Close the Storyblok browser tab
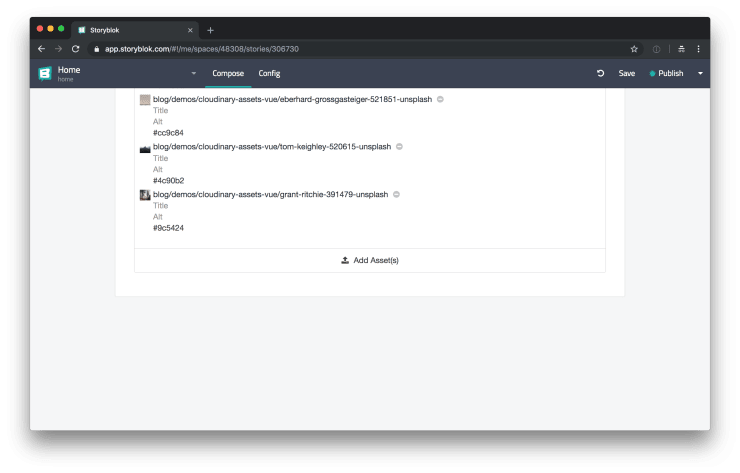The width and height of the screenshot is (740, 473). click(x=190, y=30)
